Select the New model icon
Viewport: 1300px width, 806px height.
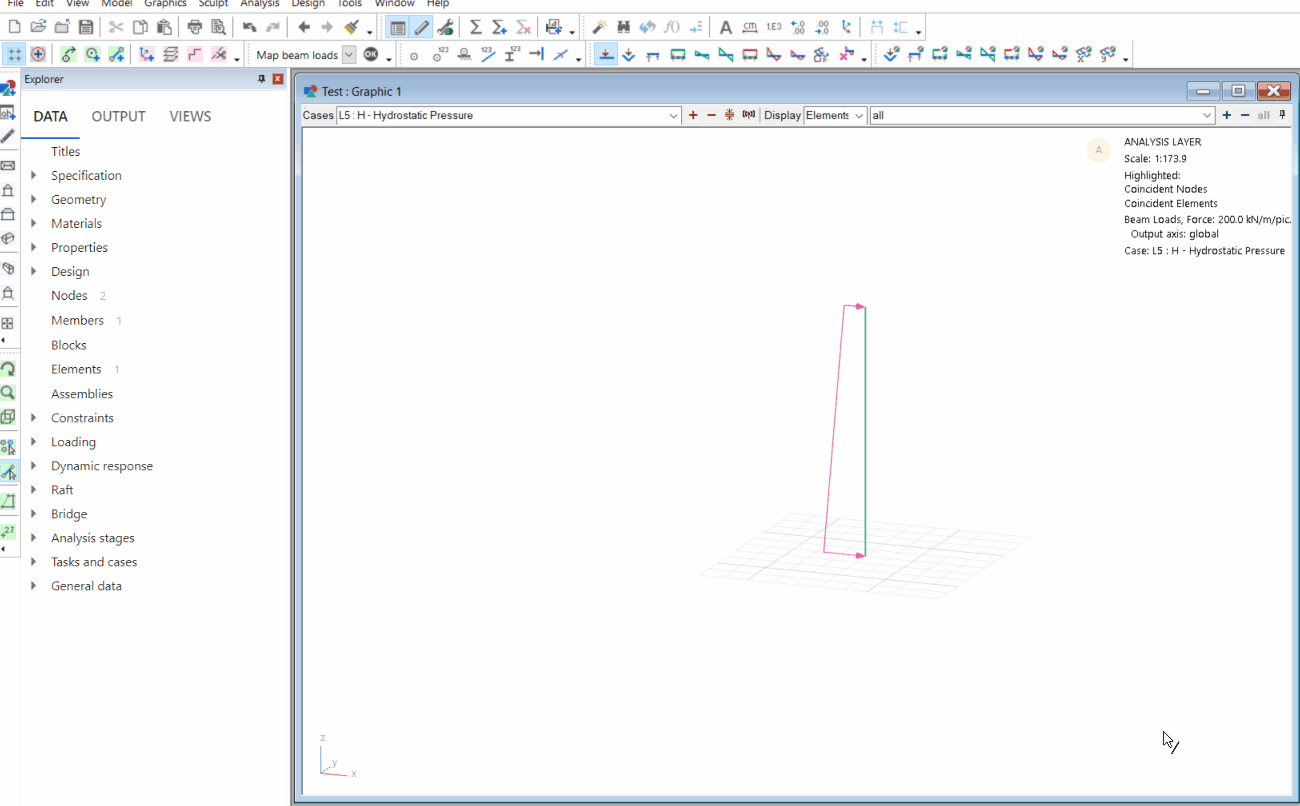coord(13,27)
